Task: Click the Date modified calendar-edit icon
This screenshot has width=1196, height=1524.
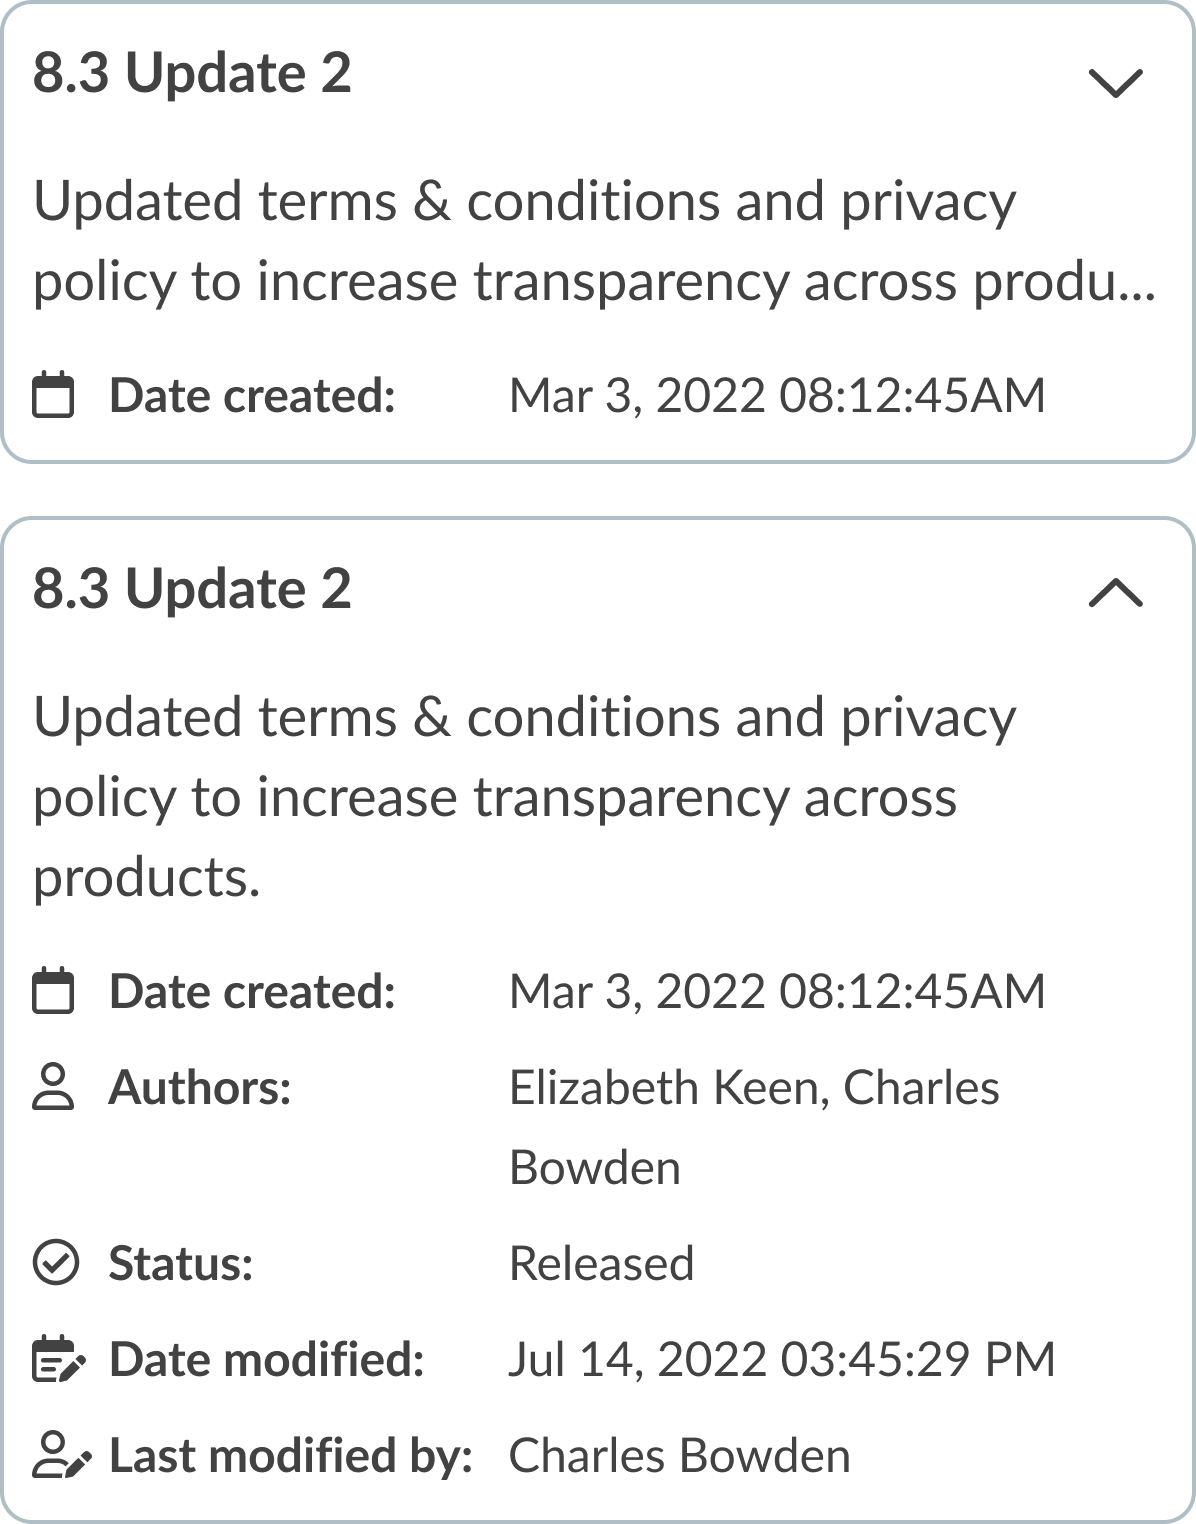Action: point(58,1359)
